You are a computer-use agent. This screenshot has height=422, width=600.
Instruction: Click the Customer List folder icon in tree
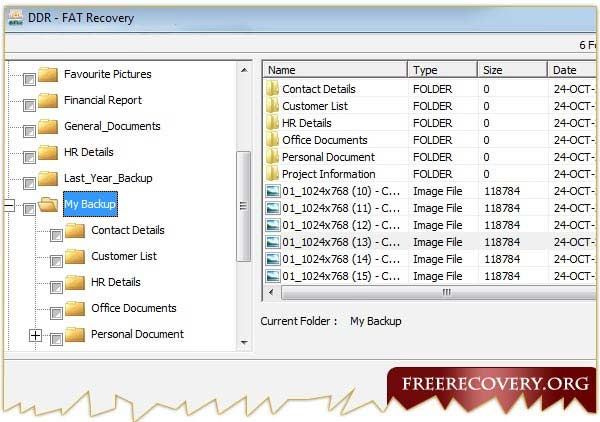pyautogui.click(x=75, y=257)
